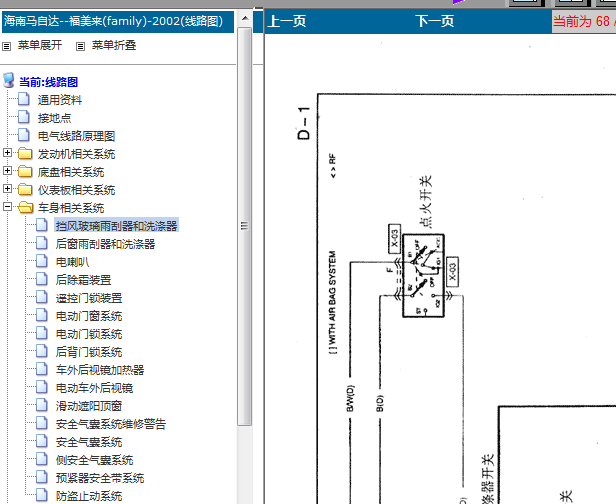This screenshot has width=616, height=504.
Task: Click 菜单展开 to expand all menus
Action: [40, 45]
